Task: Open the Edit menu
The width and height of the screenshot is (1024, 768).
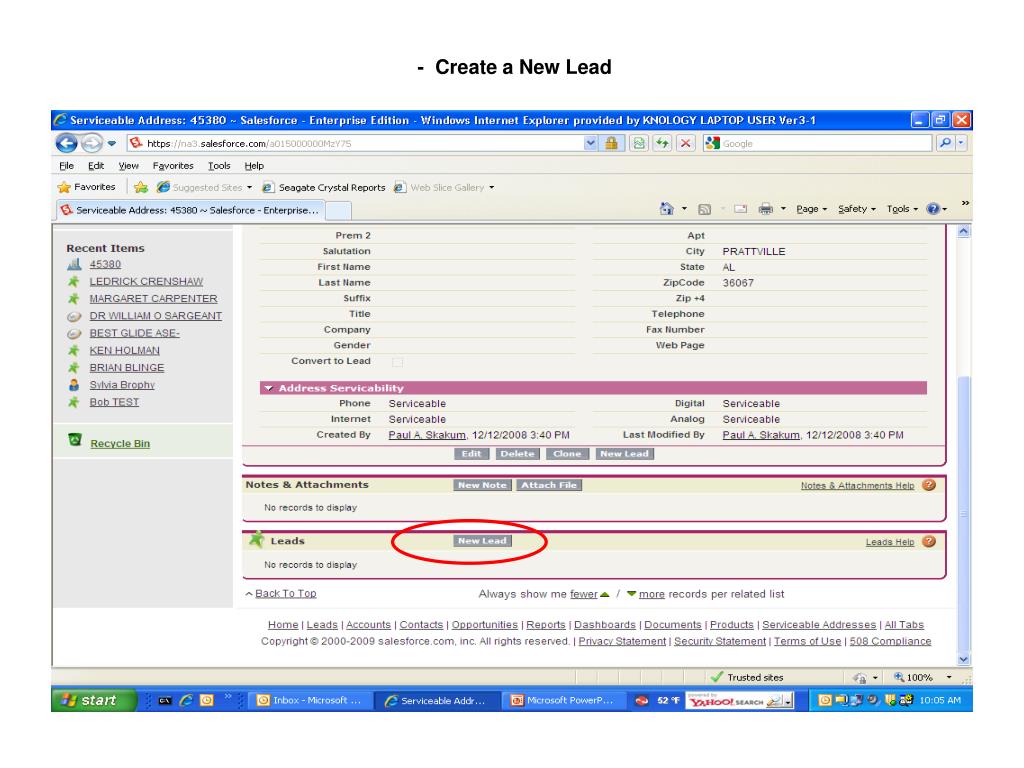Action: tap(96, 166)
